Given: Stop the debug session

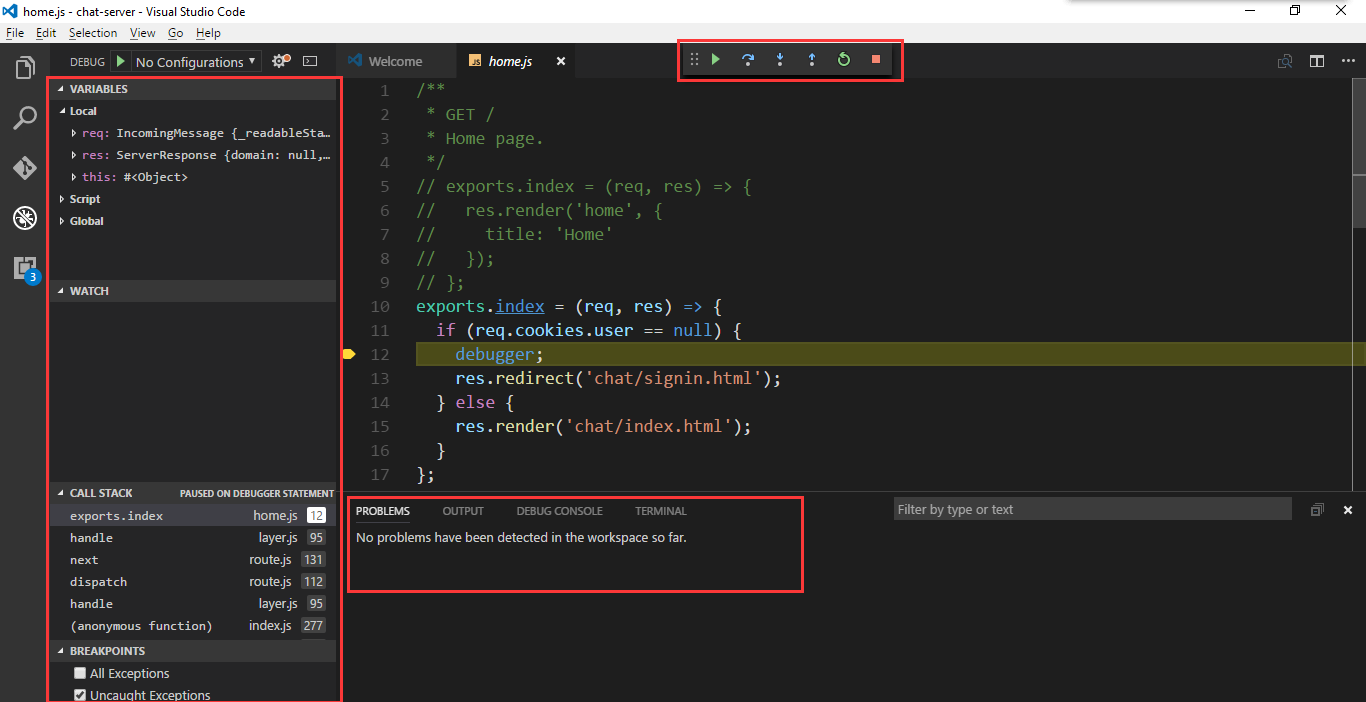Looking at the screenshot, I should [875, 60].
